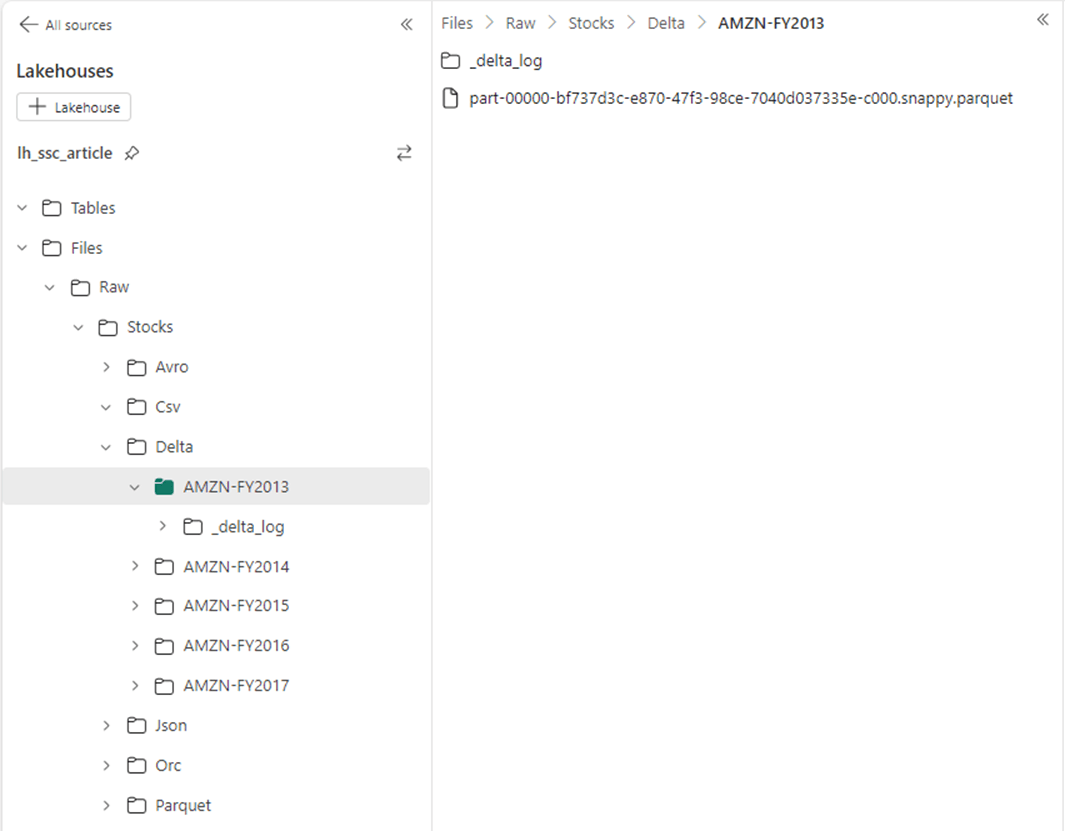This screenshot has height=831, width=1065.
Task: Go to Raw in breadcrumb path
Action: [x=520, y=23]
